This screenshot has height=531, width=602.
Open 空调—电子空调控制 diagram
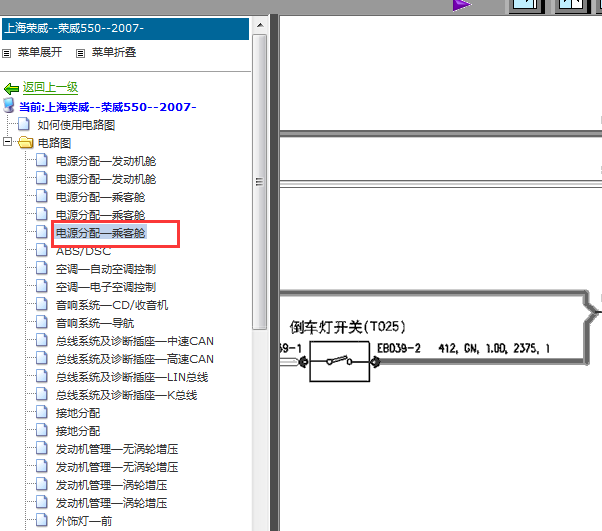106,287
